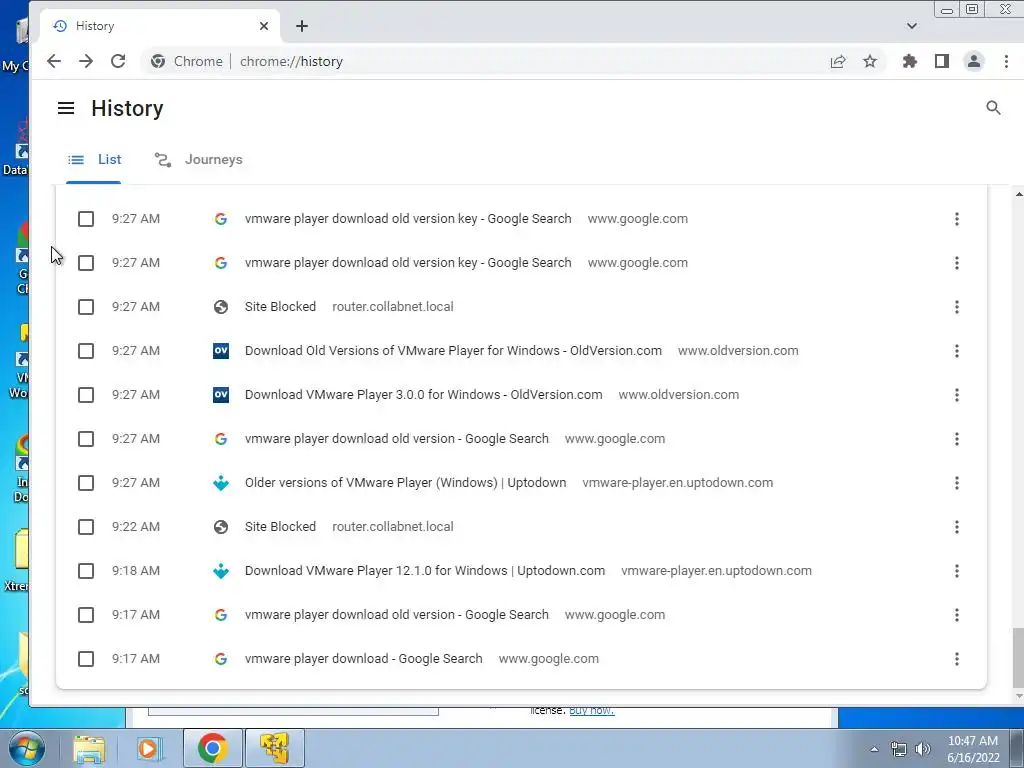Screen dimensions: 1024x768
Task: Select the History browser tab
Action: (x=160, y=26)
